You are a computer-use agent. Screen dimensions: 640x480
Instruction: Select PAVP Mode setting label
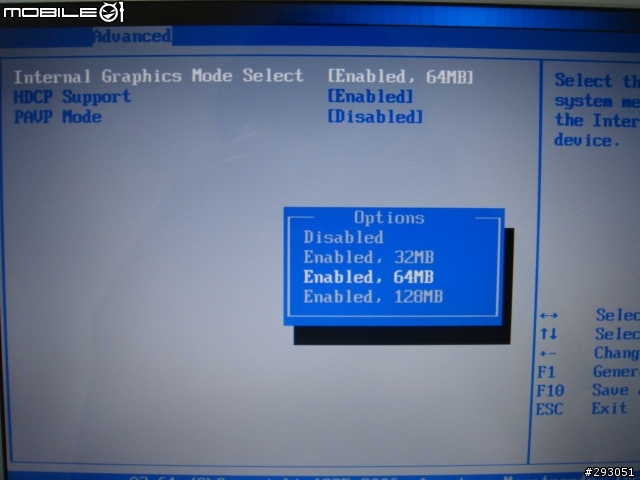point(58,117)
